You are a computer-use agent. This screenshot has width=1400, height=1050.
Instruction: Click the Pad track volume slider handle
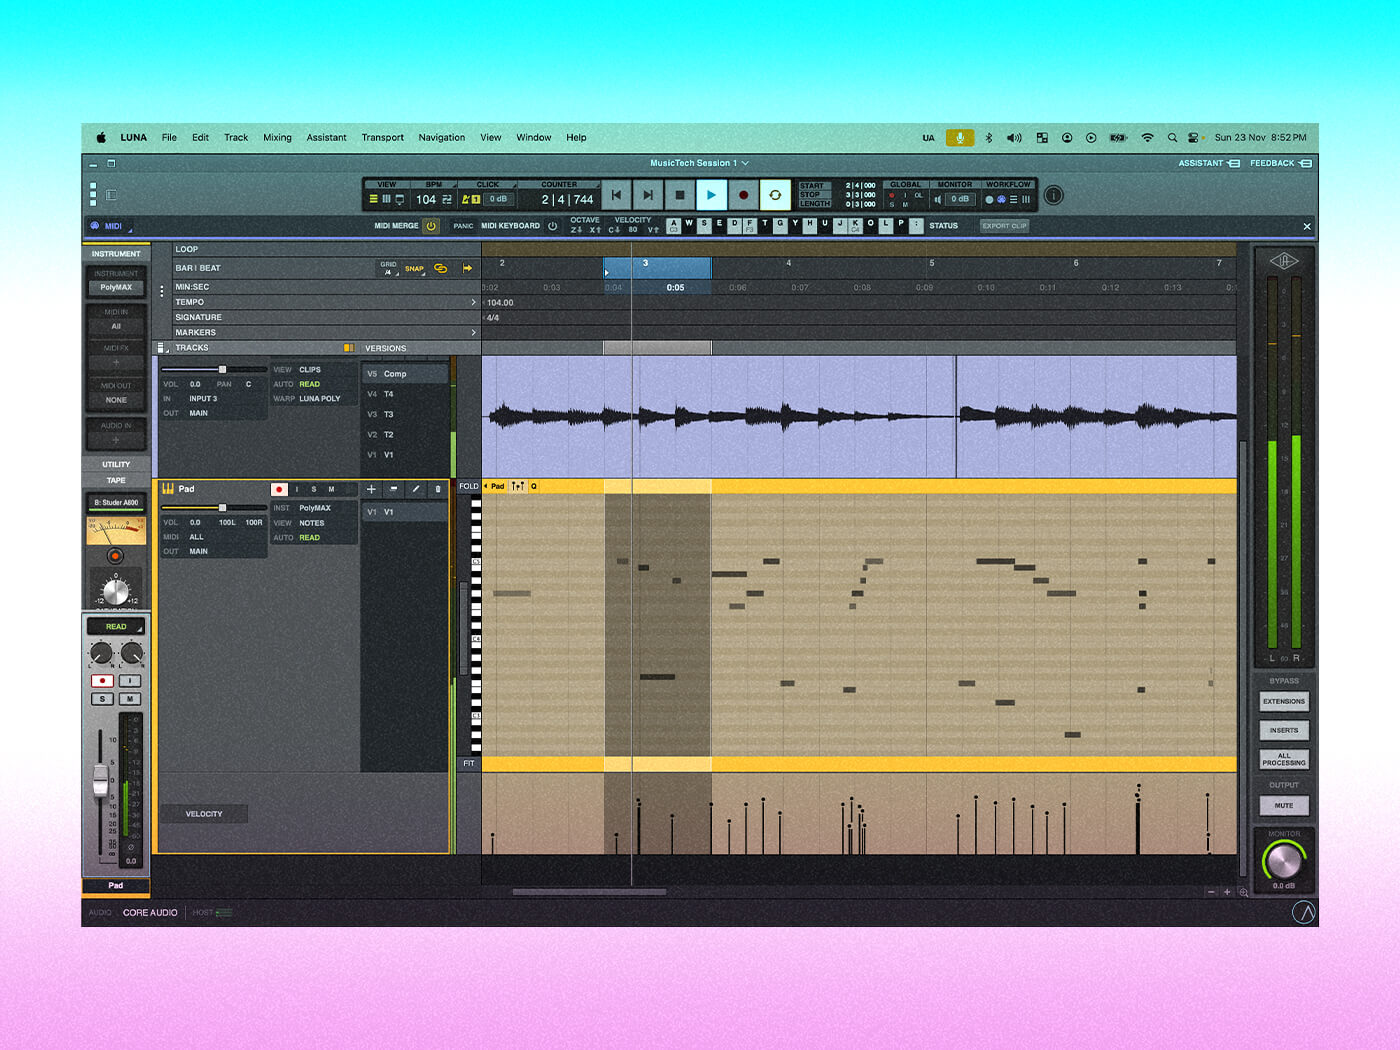point(222,508)
